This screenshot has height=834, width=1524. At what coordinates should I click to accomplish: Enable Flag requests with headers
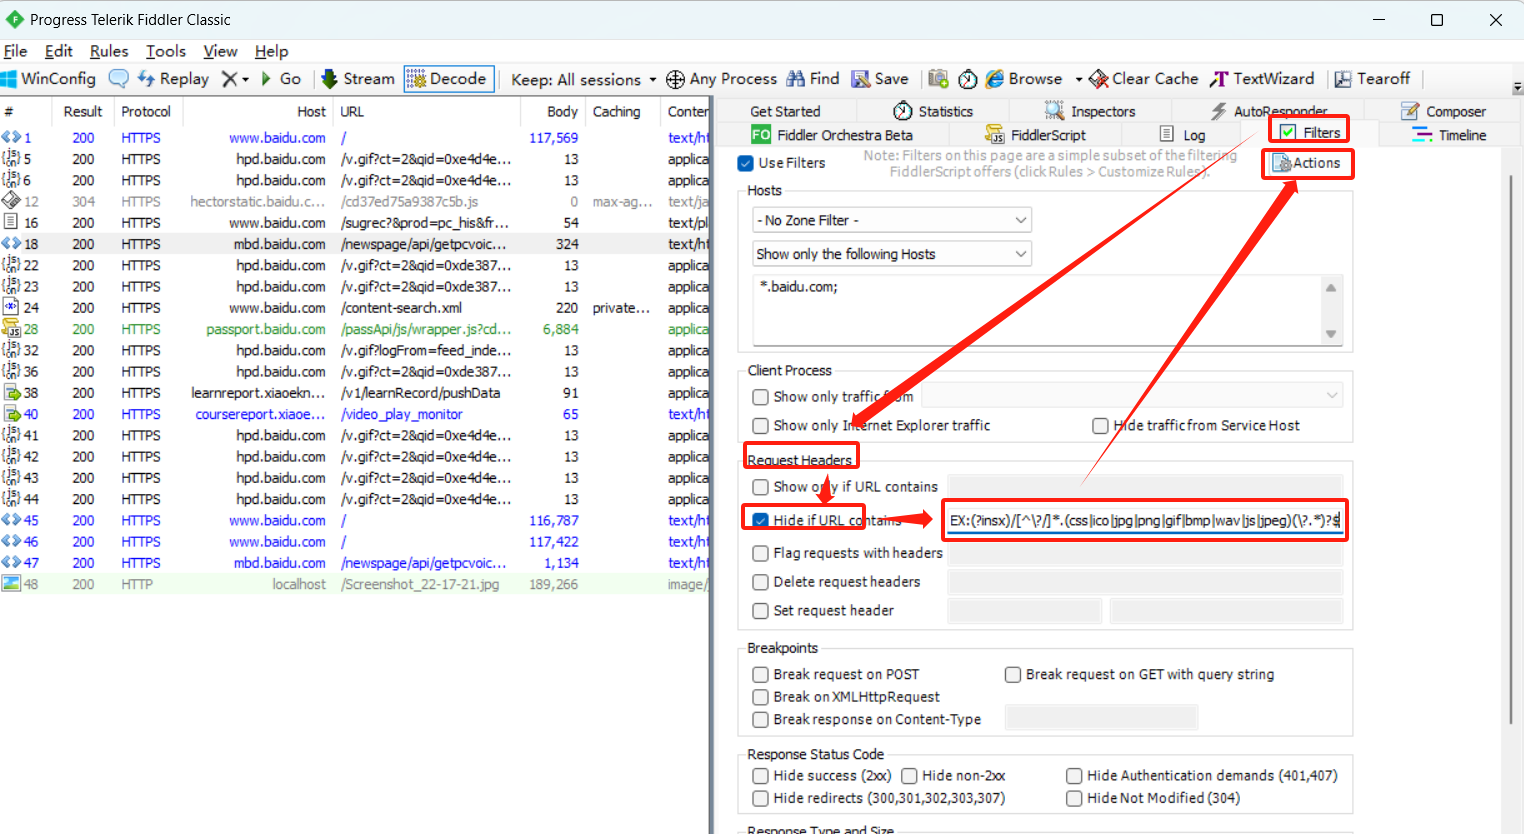[761, 553]
